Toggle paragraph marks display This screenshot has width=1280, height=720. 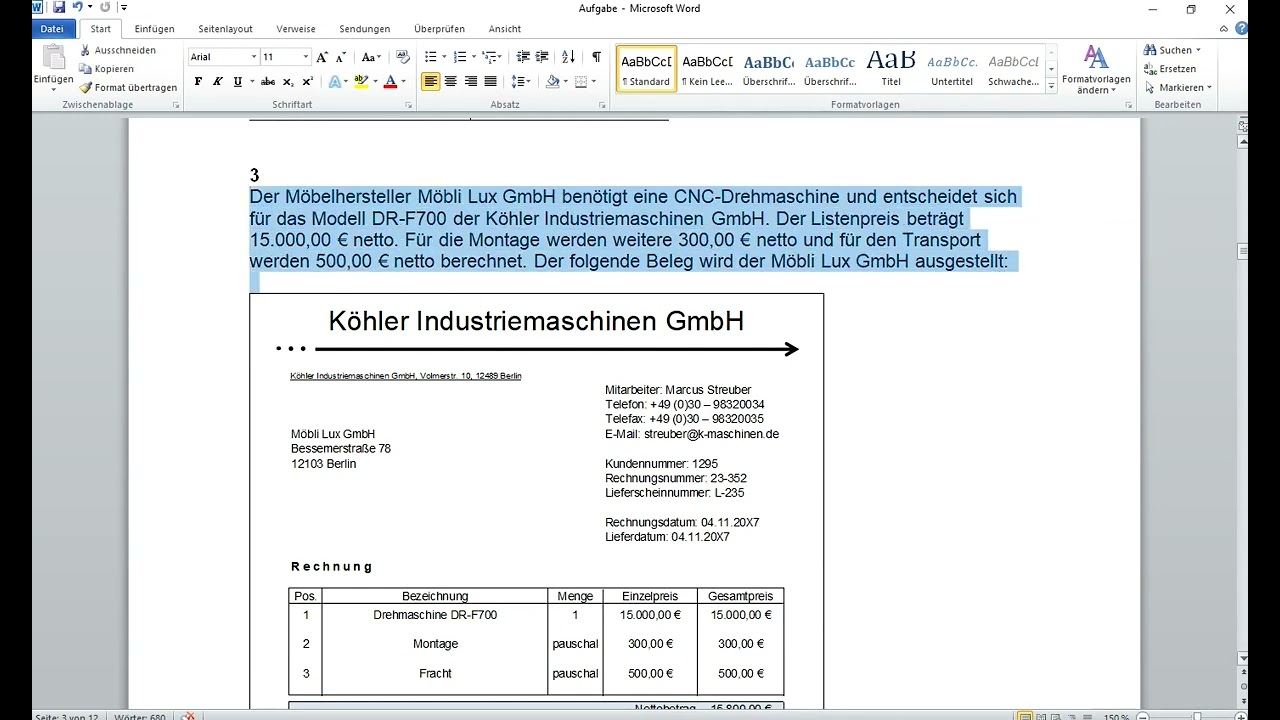[x=597, y=57]
